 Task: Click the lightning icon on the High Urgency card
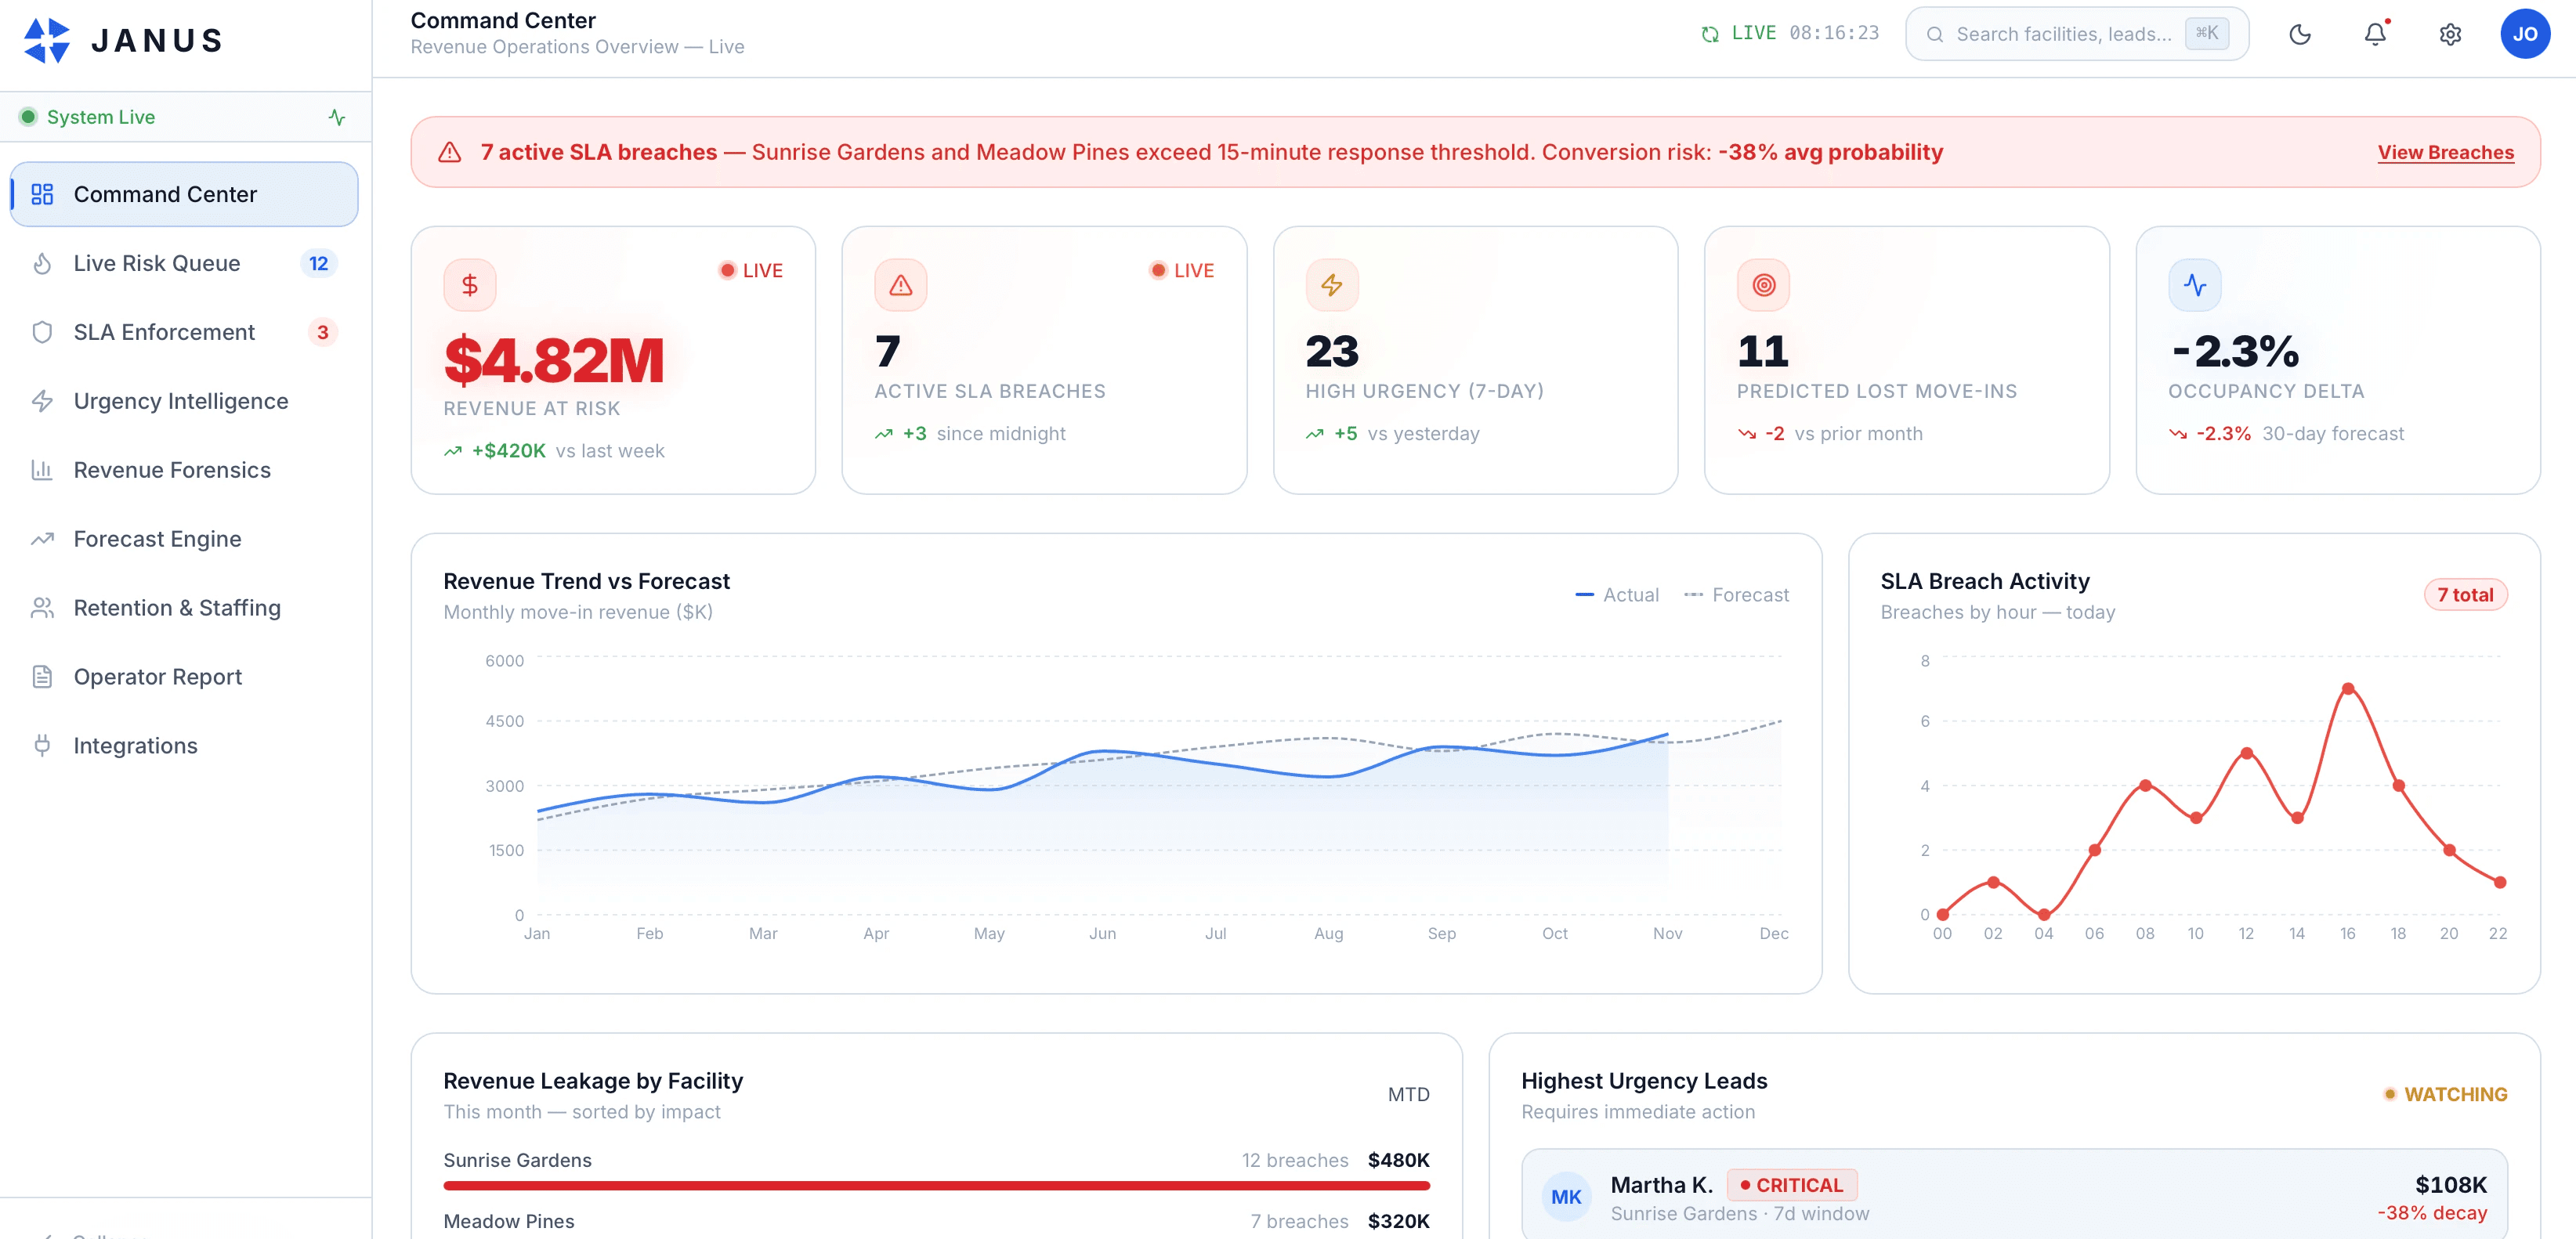pos(1331,285)
